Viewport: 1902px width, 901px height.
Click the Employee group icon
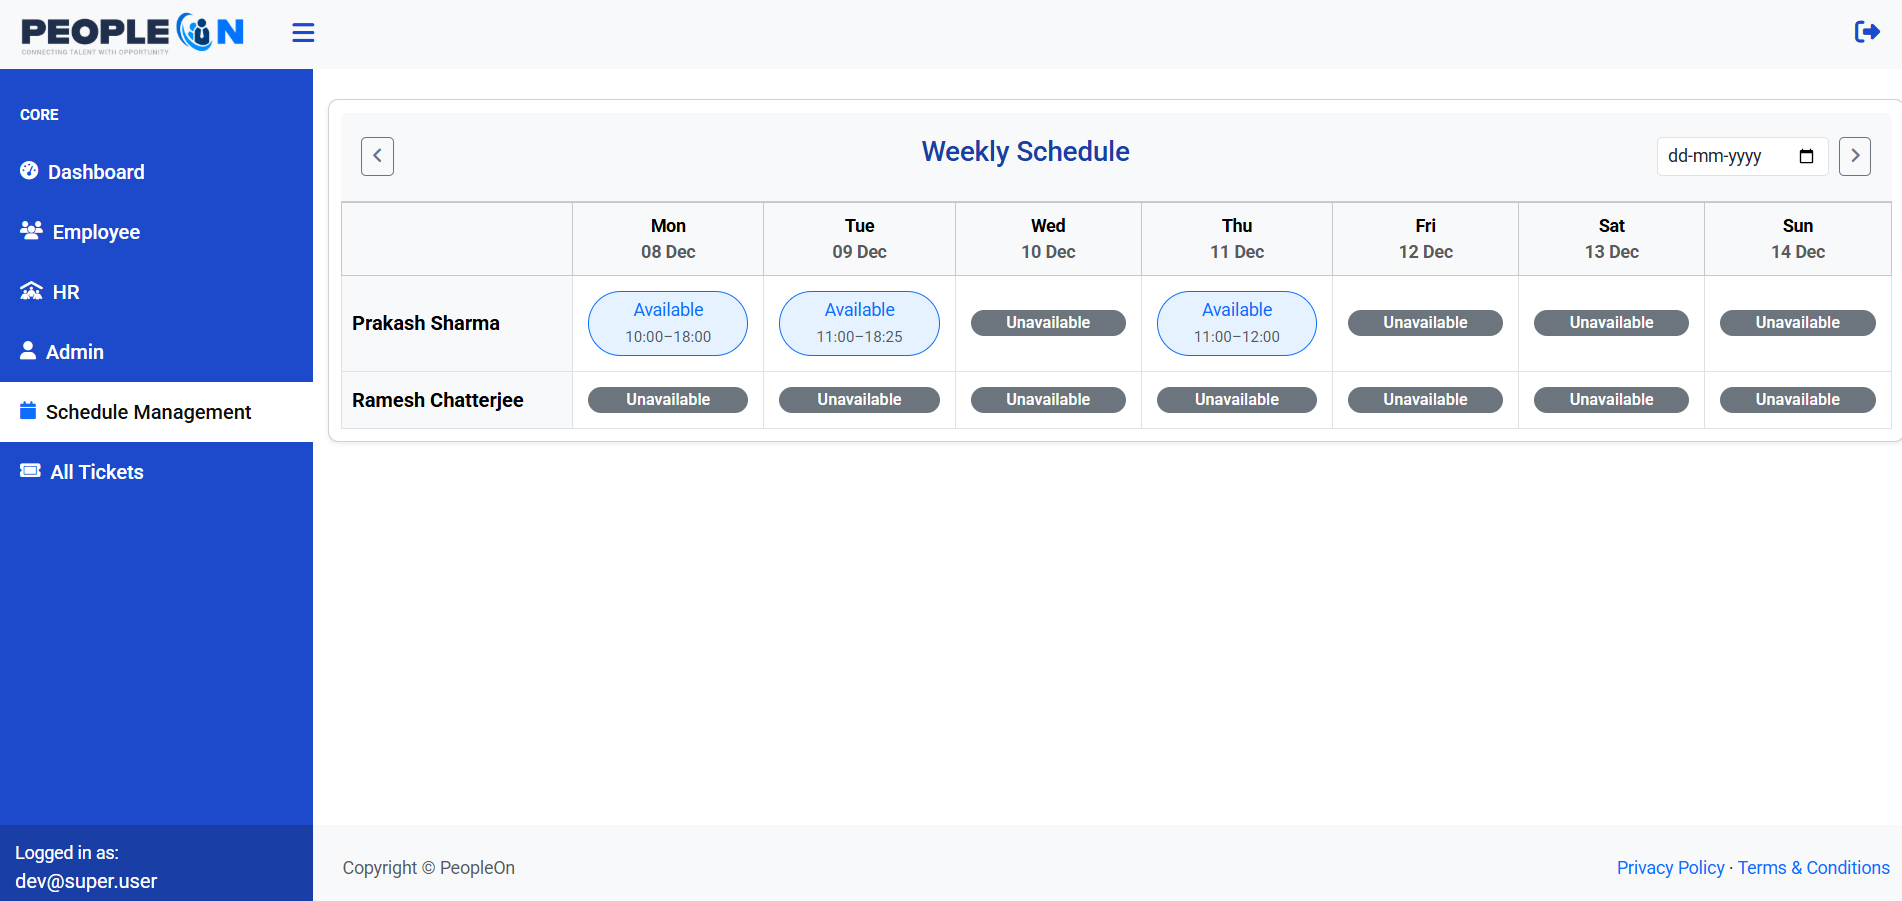tap(31, 231)
